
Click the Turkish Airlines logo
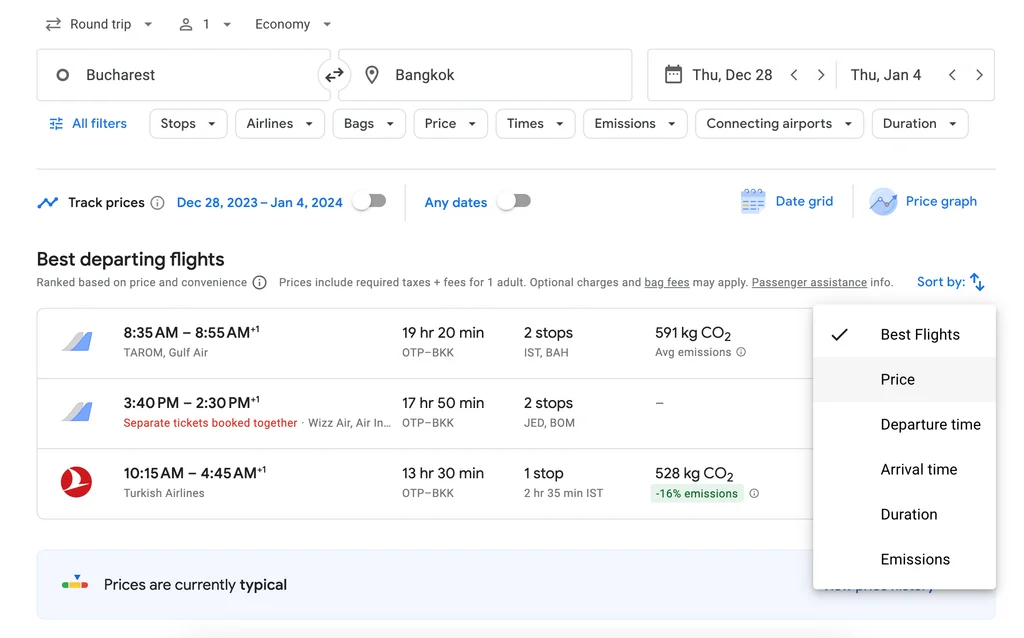[x=76, y=483]
